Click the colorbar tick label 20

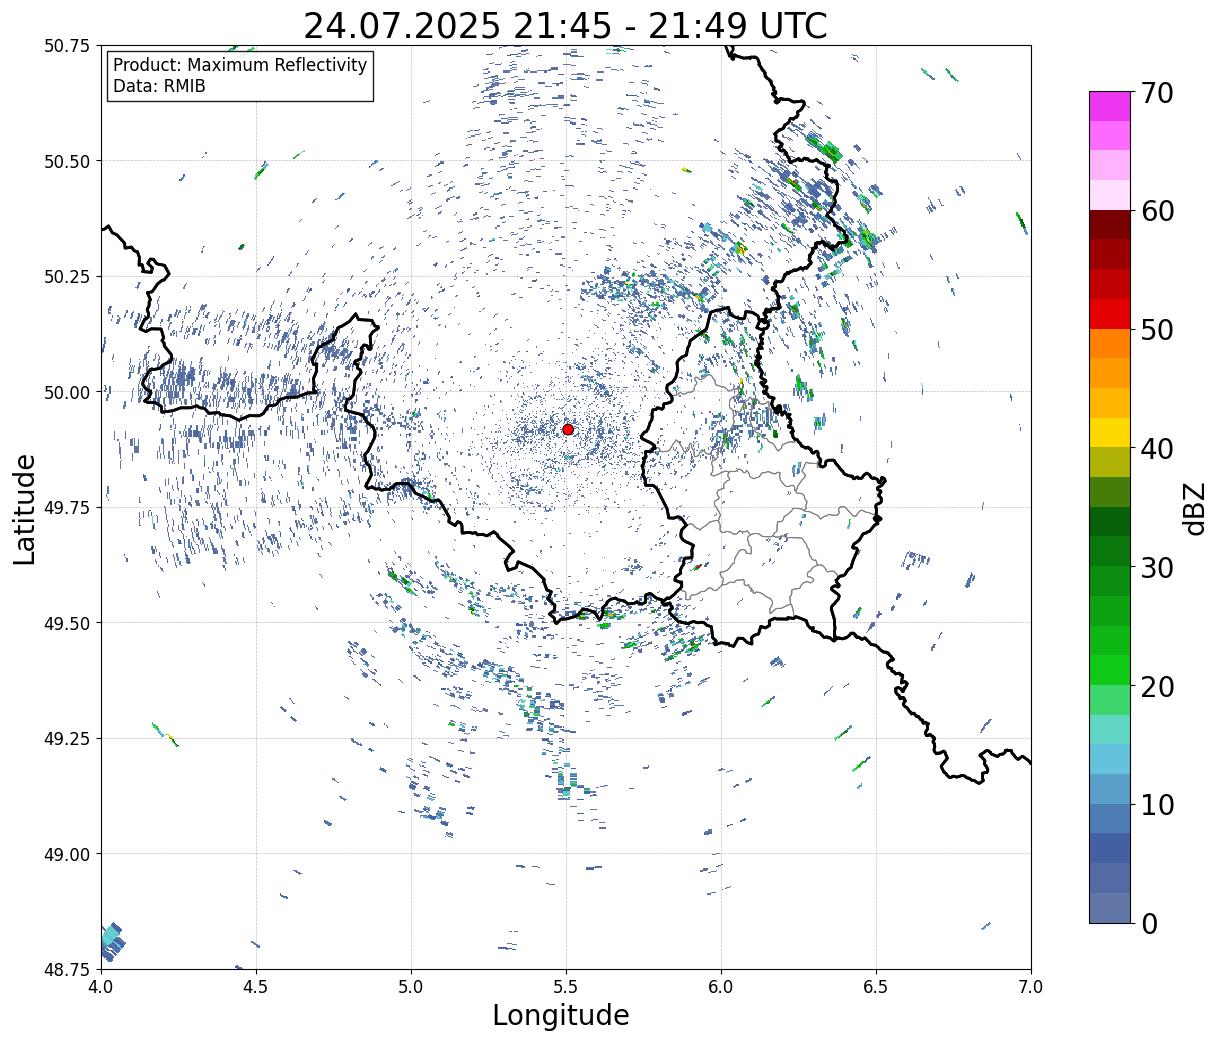1156,686
